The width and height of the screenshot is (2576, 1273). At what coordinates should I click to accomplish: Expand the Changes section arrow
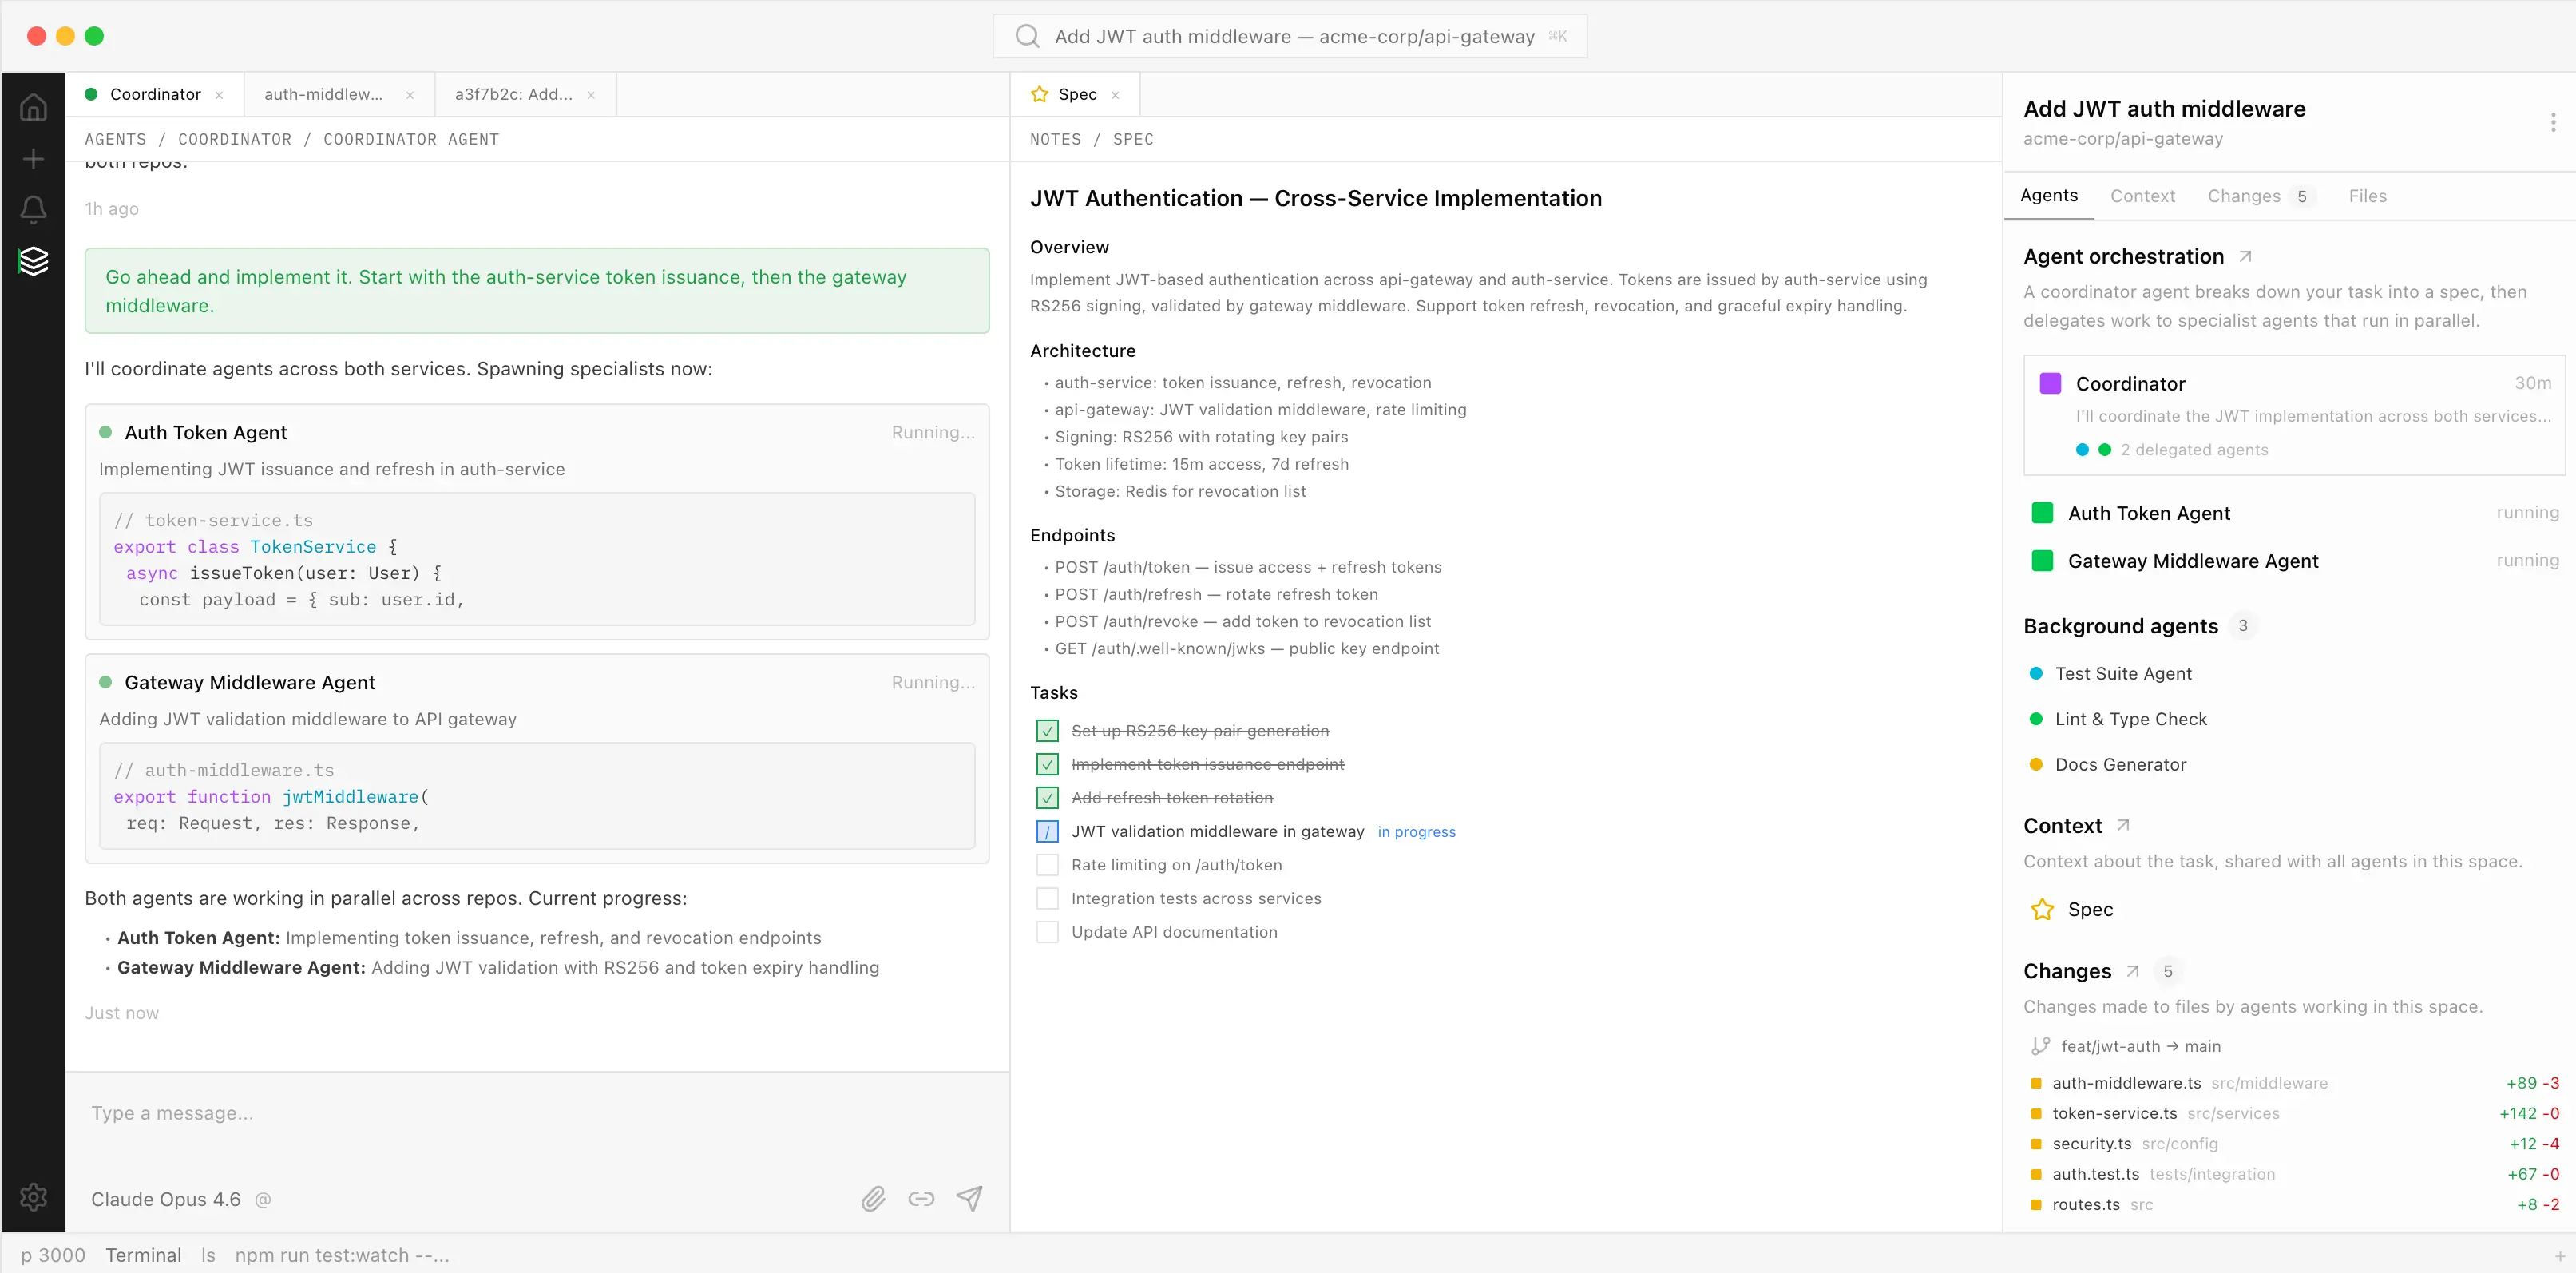[2132, 971]
